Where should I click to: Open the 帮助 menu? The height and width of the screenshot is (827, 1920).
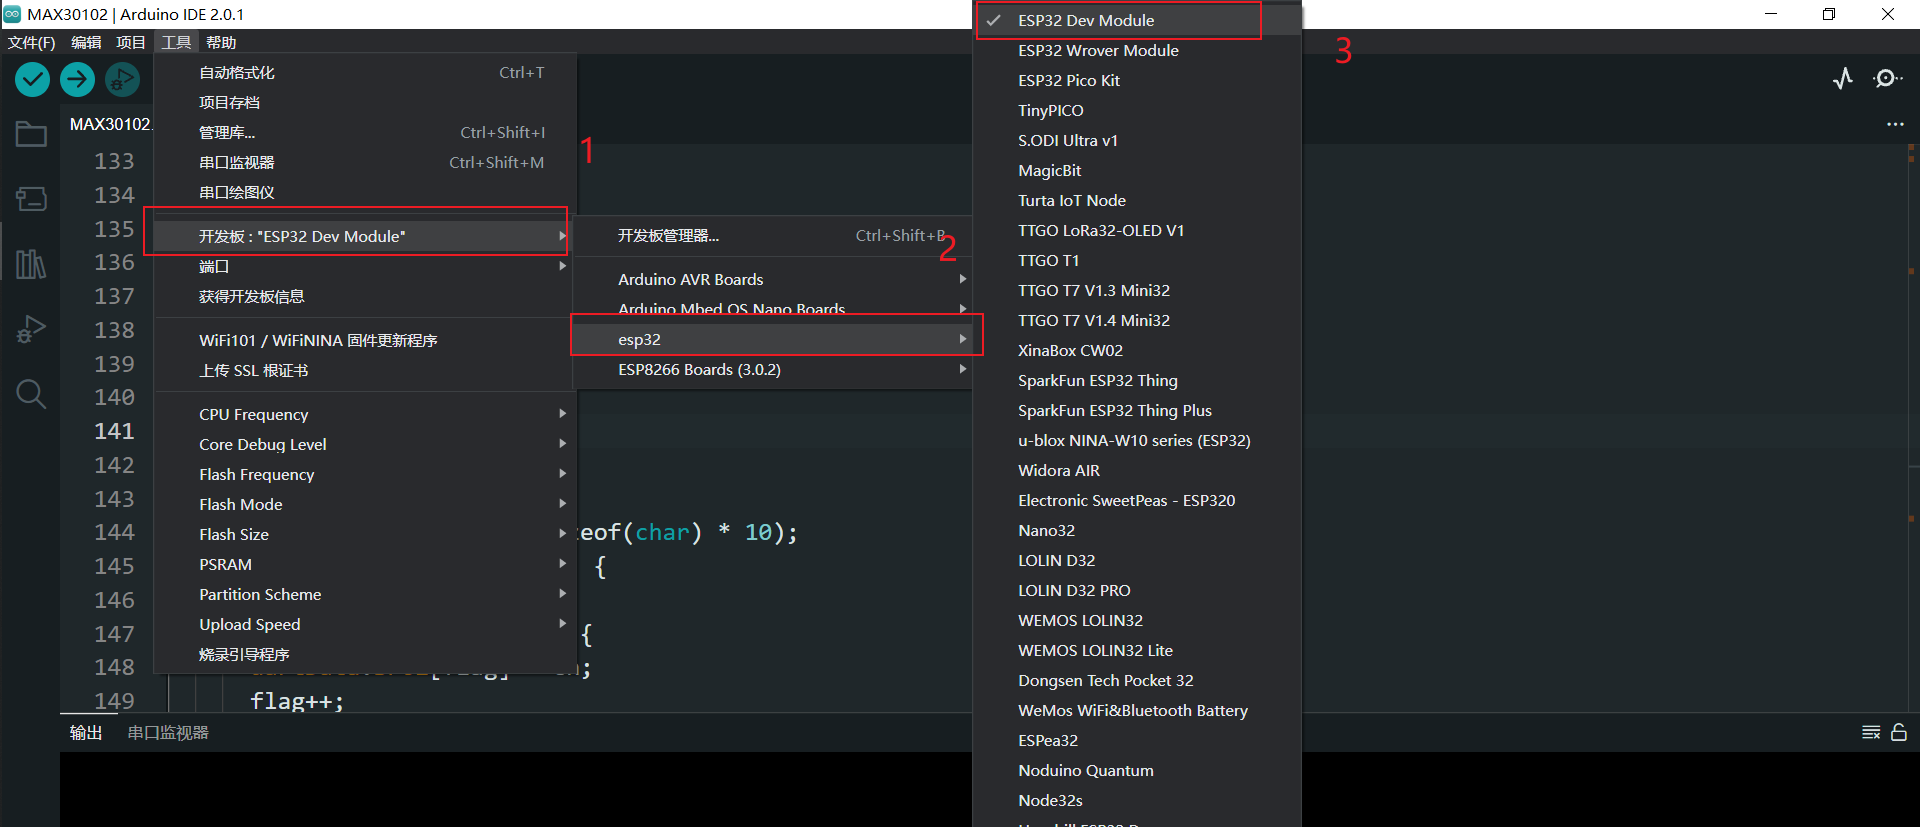pyautogui.click(x=221, y=42)
